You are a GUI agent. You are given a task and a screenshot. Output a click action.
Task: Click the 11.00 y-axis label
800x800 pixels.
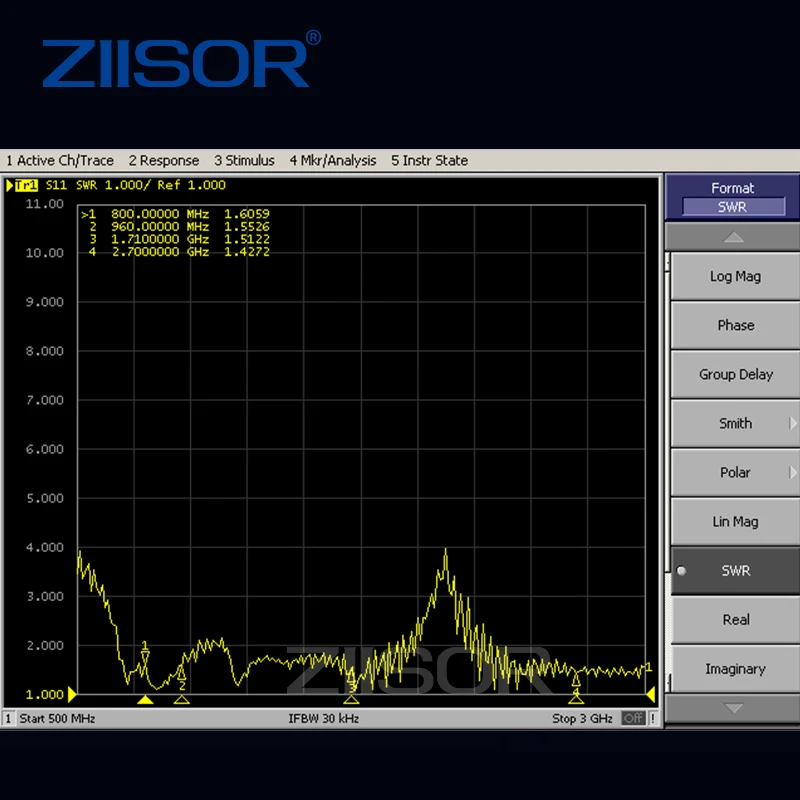[x=45, y=204]
